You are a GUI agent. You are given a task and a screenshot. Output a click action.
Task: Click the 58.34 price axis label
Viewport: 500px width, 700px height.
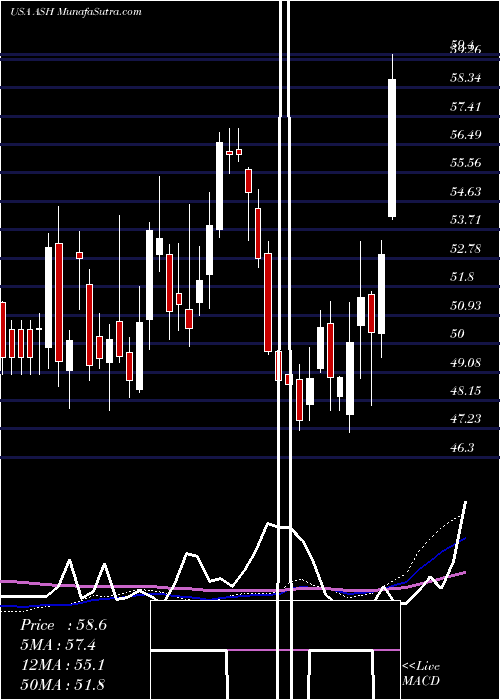[x=466, y=79]
